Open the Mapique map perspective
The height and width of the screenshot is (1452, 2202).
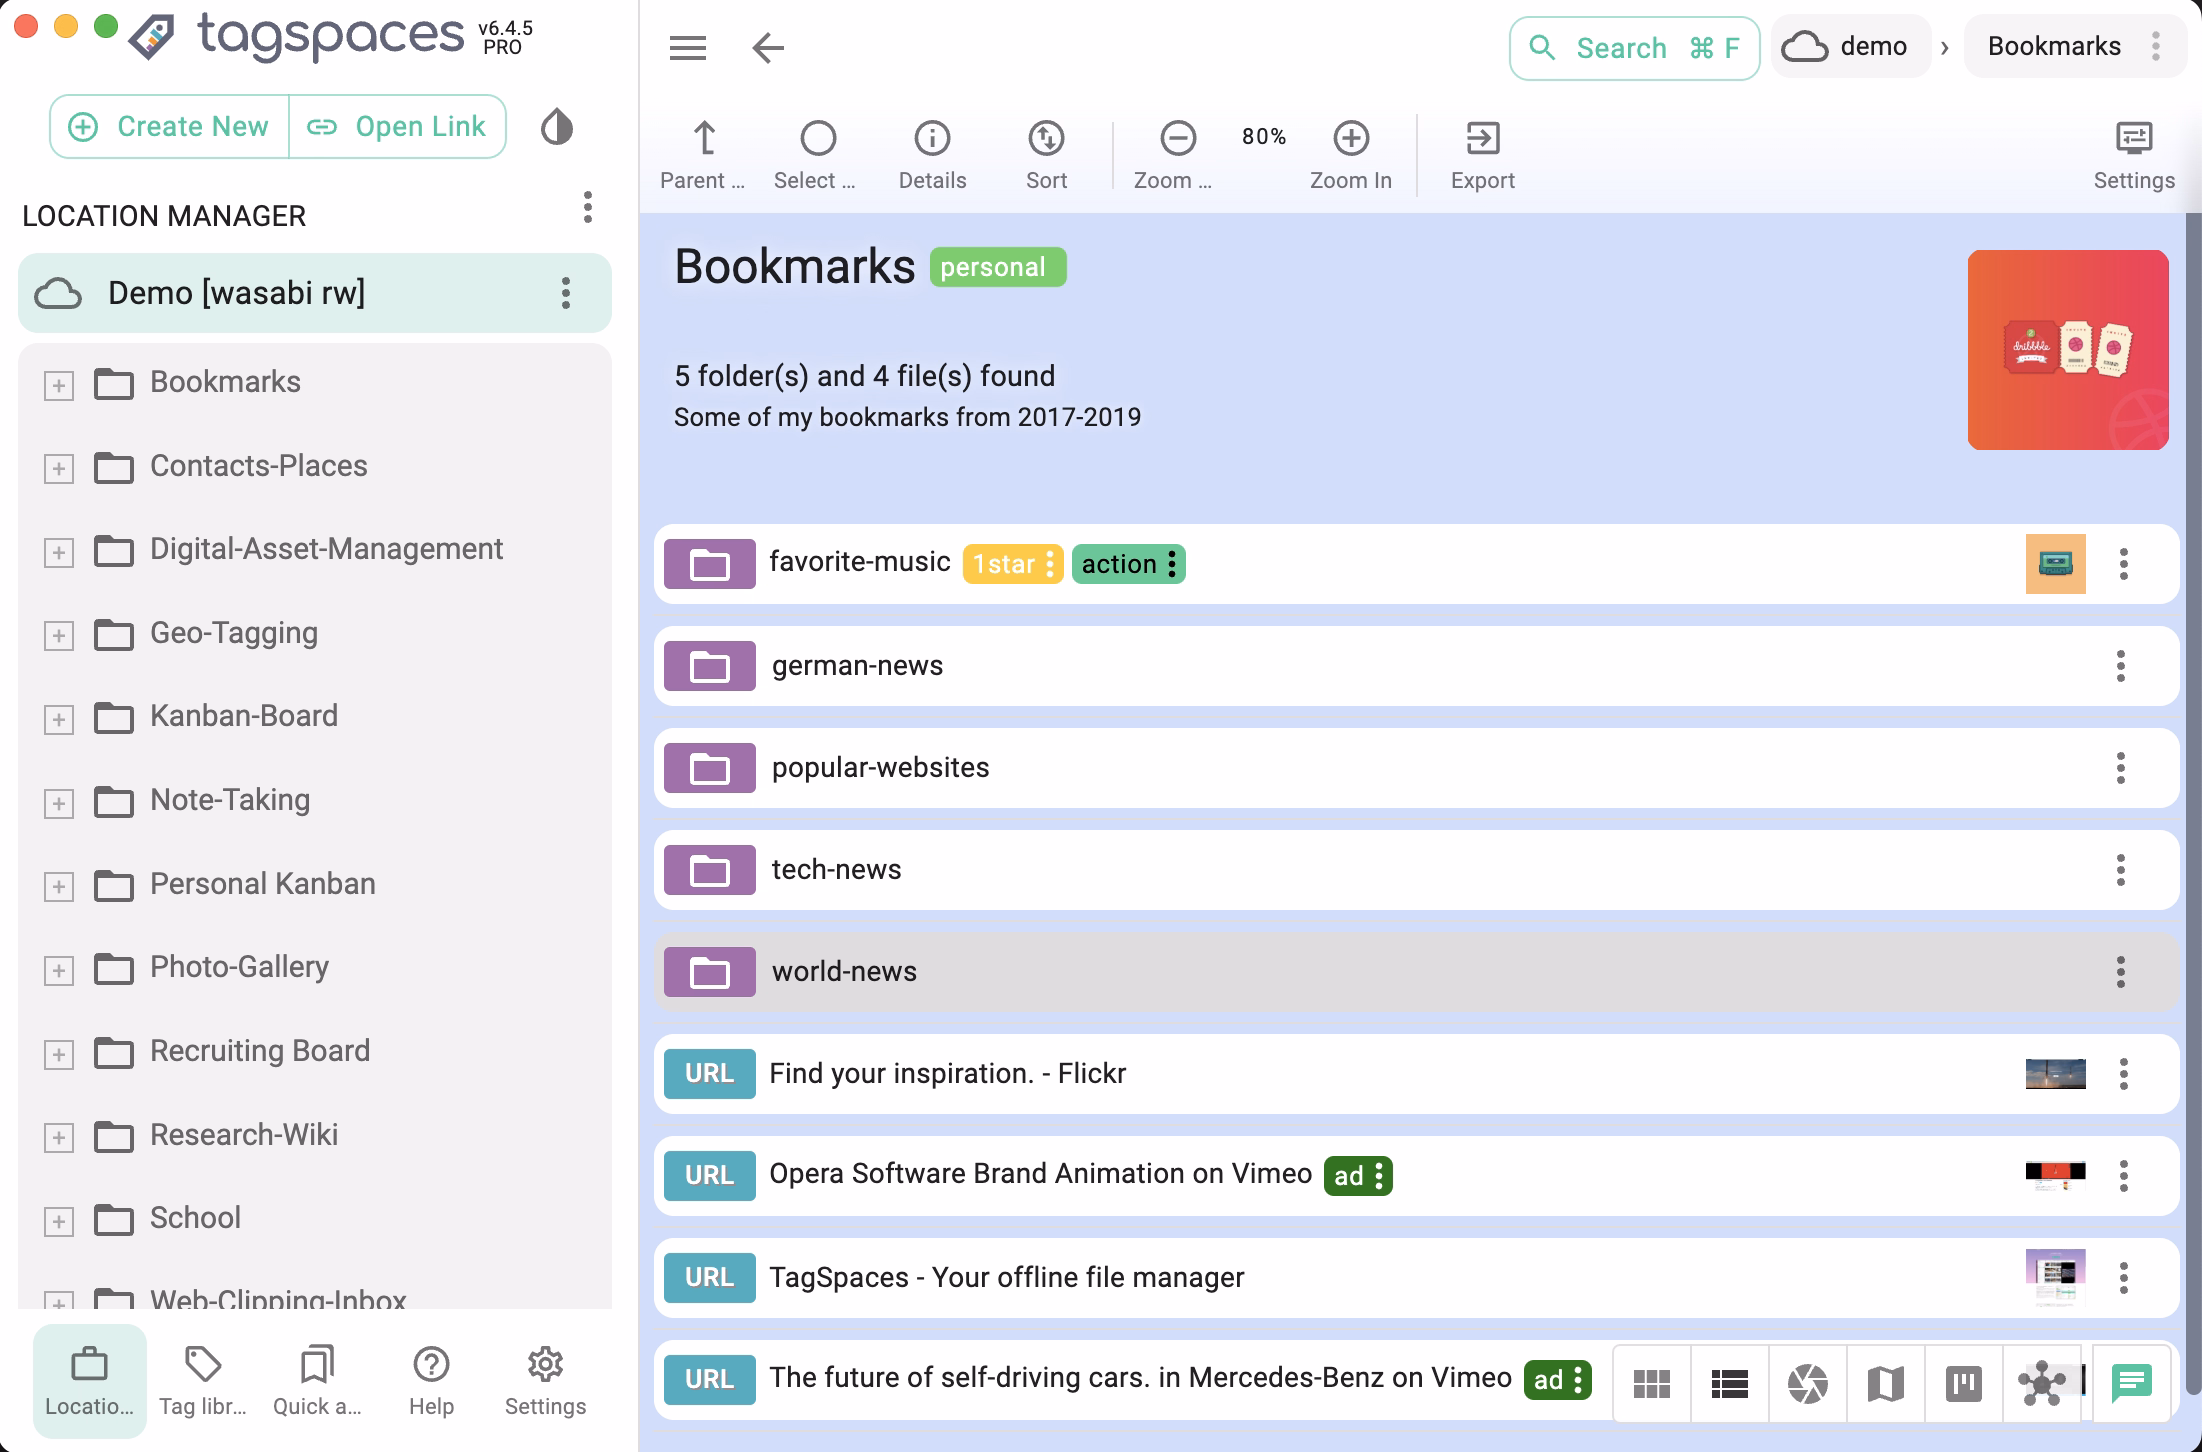pos(1884,1383)
